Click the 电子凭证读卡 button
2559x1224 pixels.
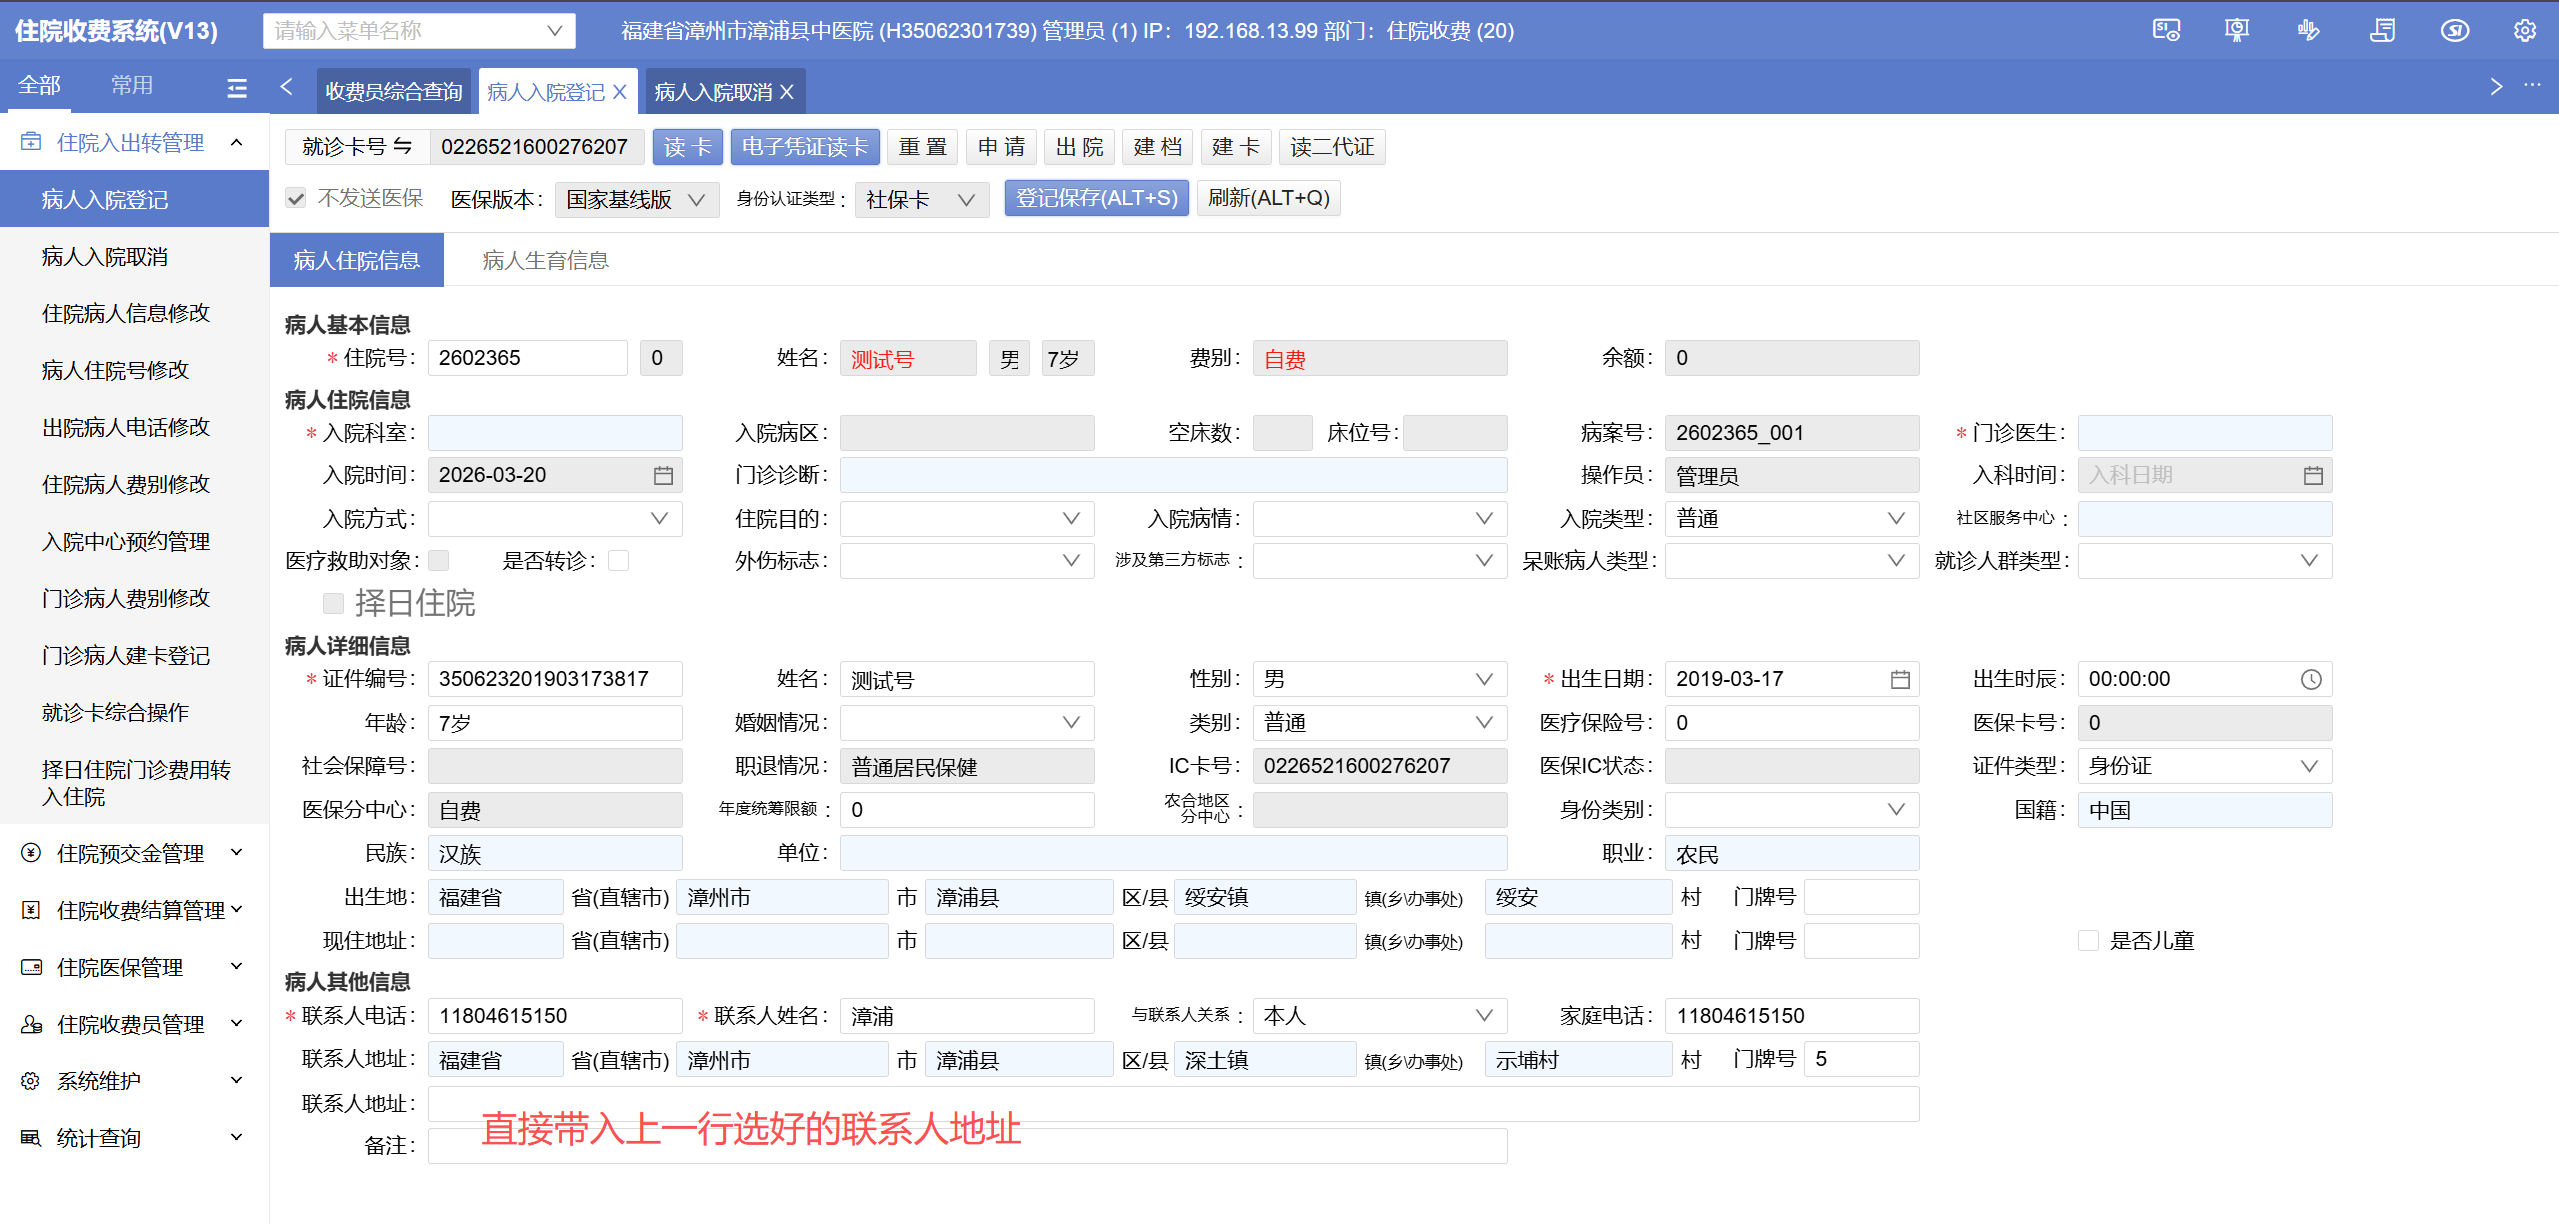point(804,147)
